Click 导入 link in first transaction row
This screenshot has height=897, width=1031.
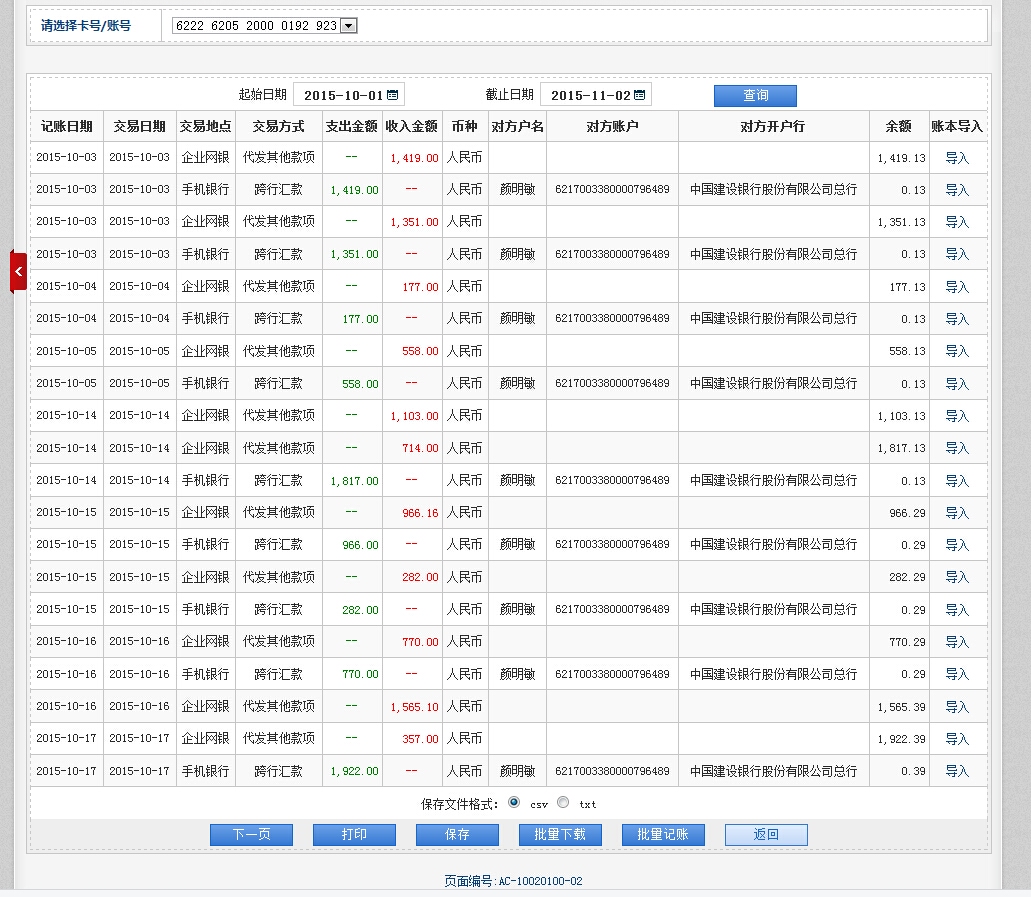click(x=957, y=158)
